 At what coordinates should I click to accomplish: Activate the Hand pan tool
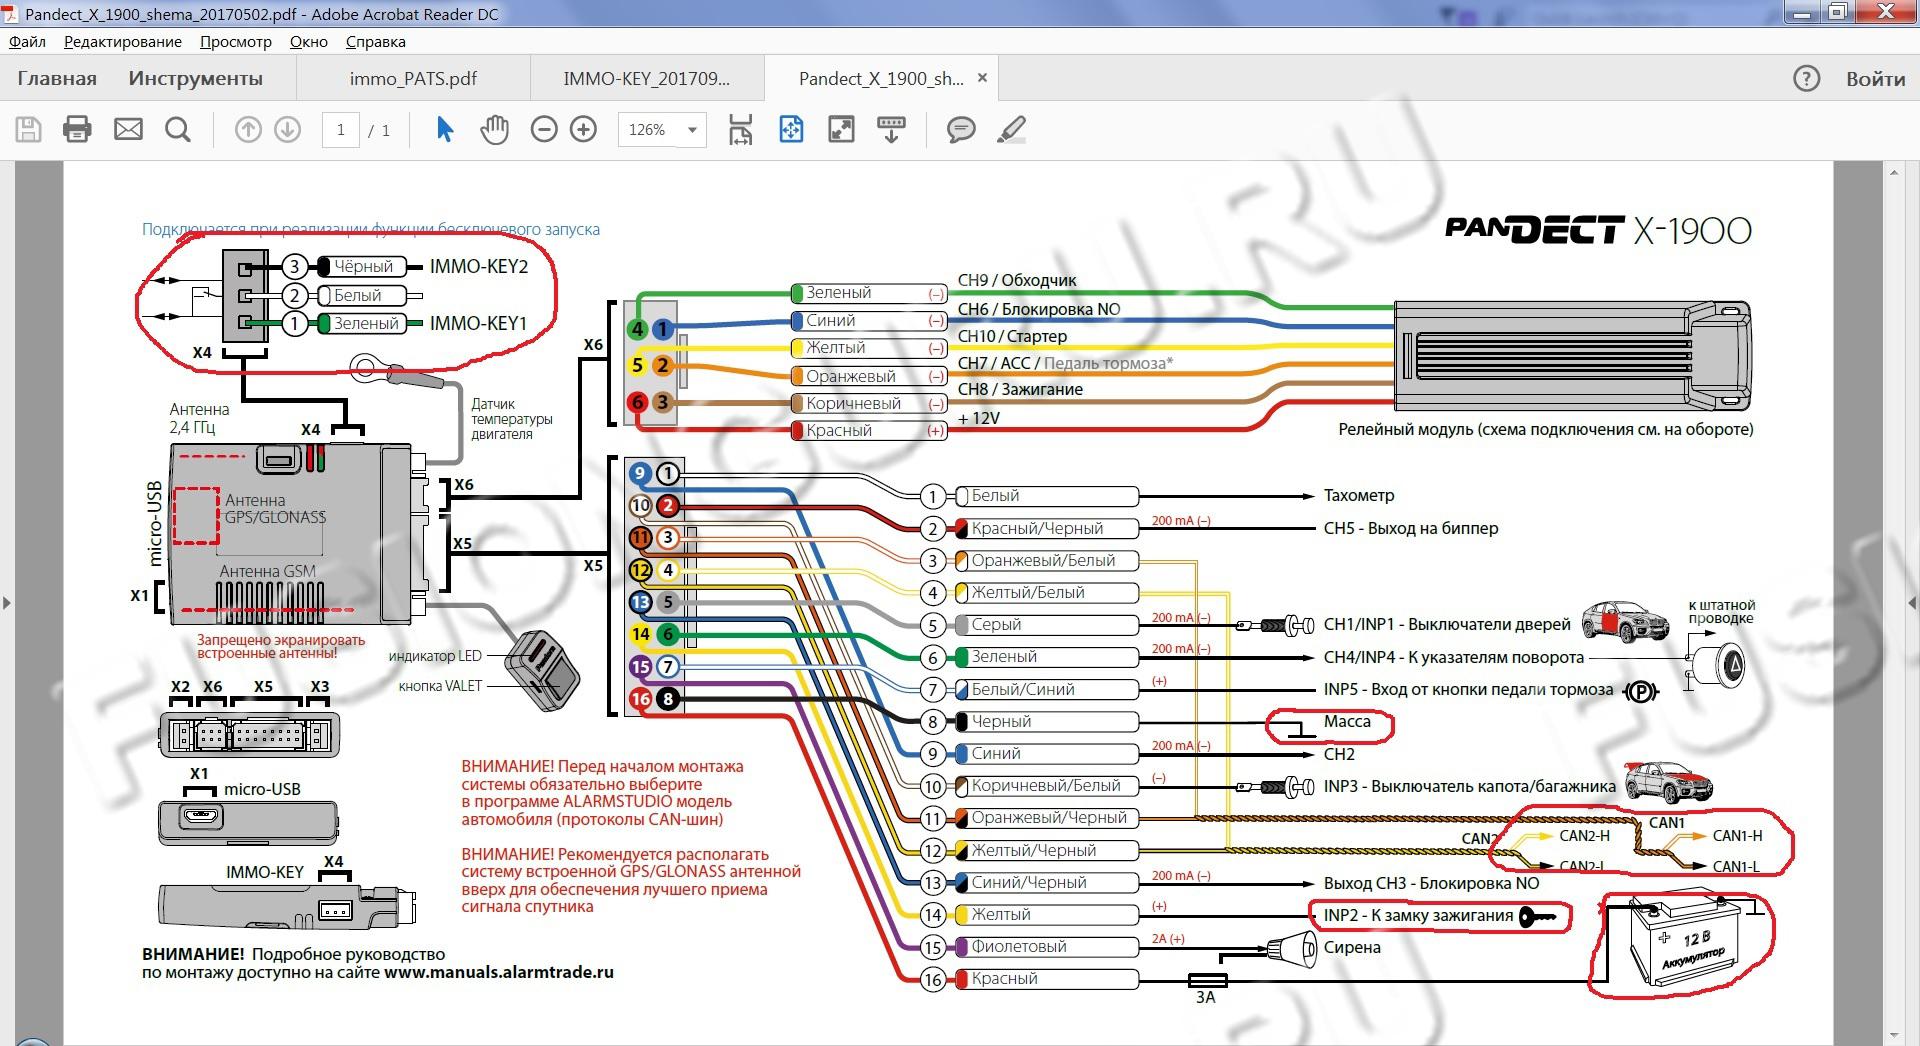[494, 130]
